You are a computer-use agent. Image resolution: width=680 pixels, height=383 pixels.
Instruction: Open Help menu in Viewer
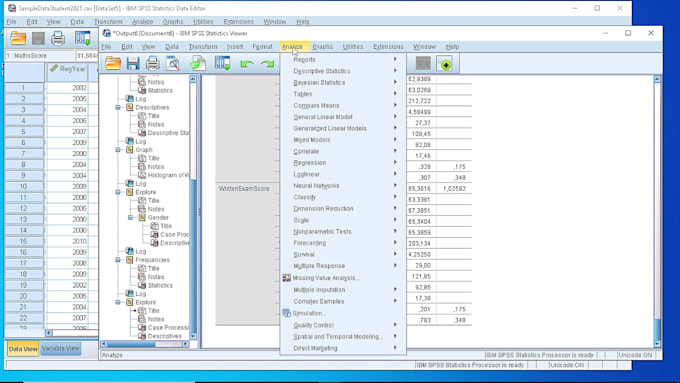pos(452,46)
